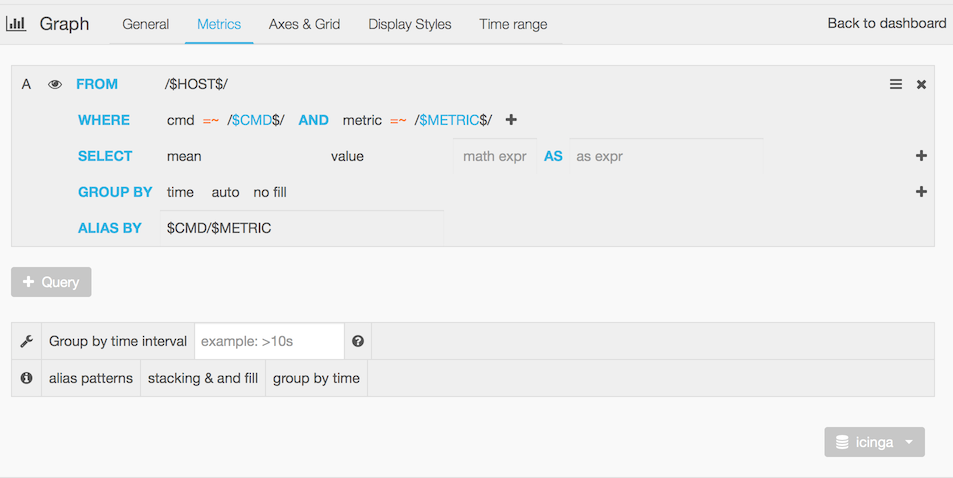
Task: Expand the 'stacking & and fill' help section
Action: (x=203, y=379)
